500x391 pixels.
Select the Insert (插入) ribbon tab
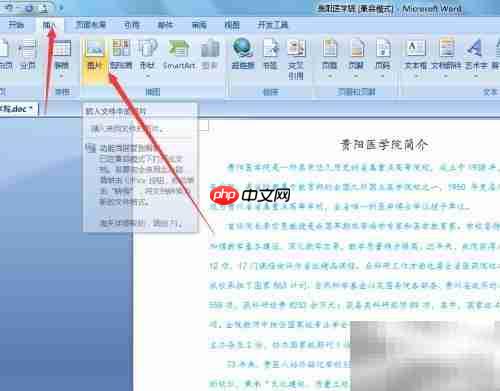point(50,25)
